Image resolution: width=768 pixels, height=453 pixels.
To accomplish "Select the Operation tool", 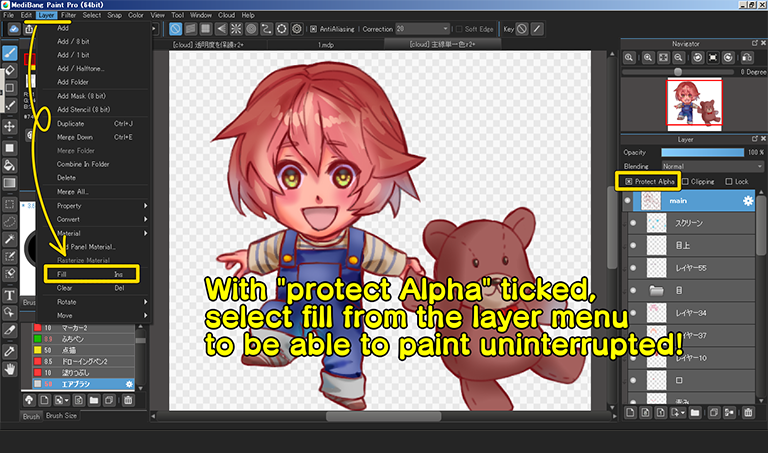I will tap(10, 312).
